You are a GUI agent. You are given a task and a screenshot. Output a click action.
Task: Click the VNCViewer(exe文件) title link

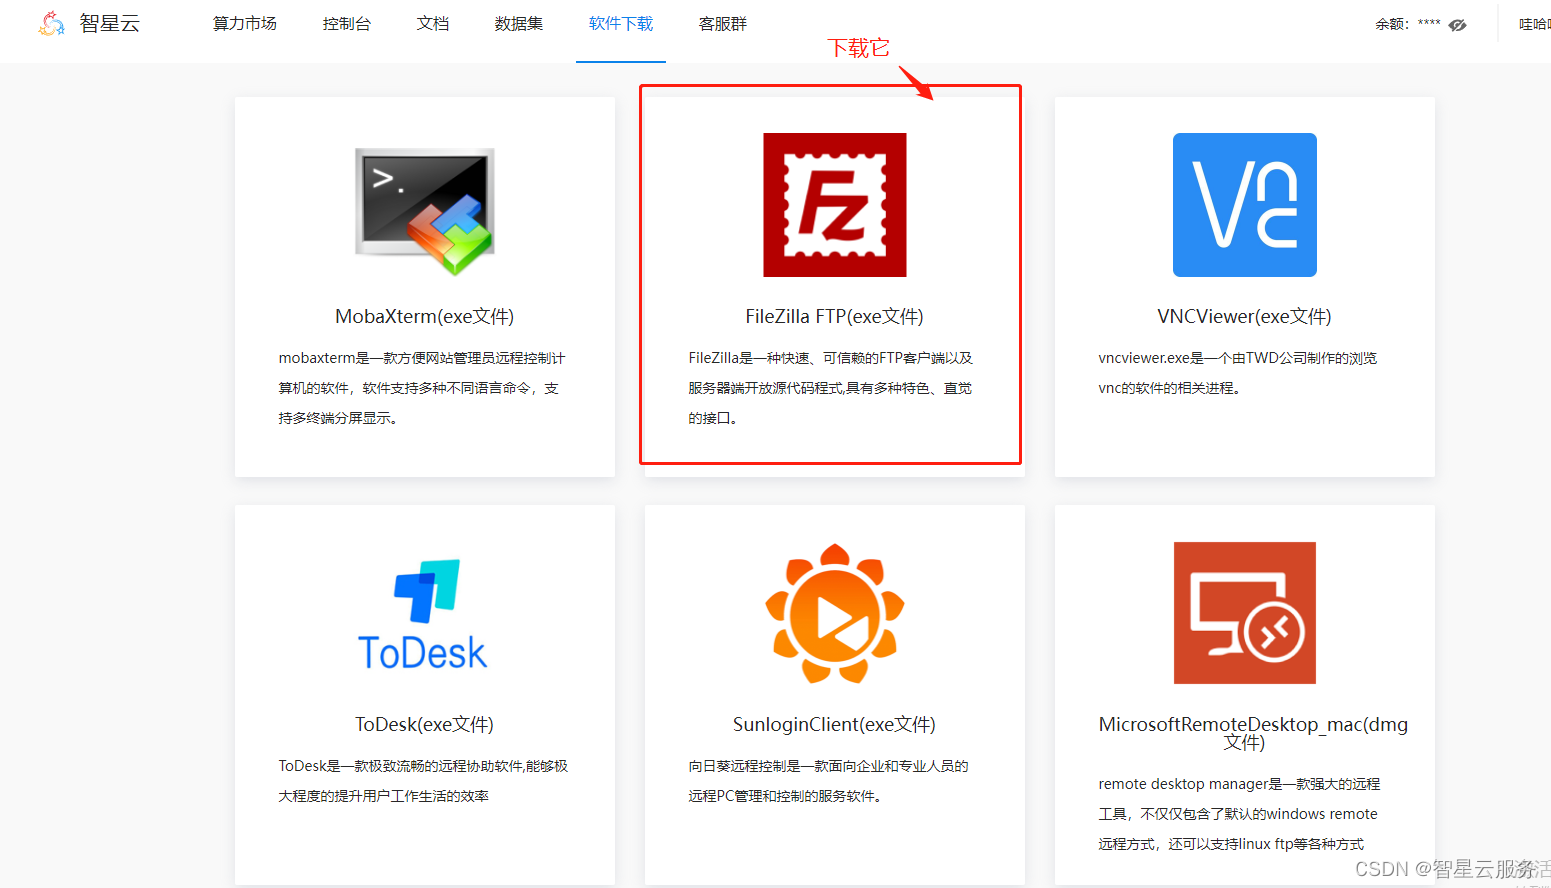click(x=1245, y=317)
